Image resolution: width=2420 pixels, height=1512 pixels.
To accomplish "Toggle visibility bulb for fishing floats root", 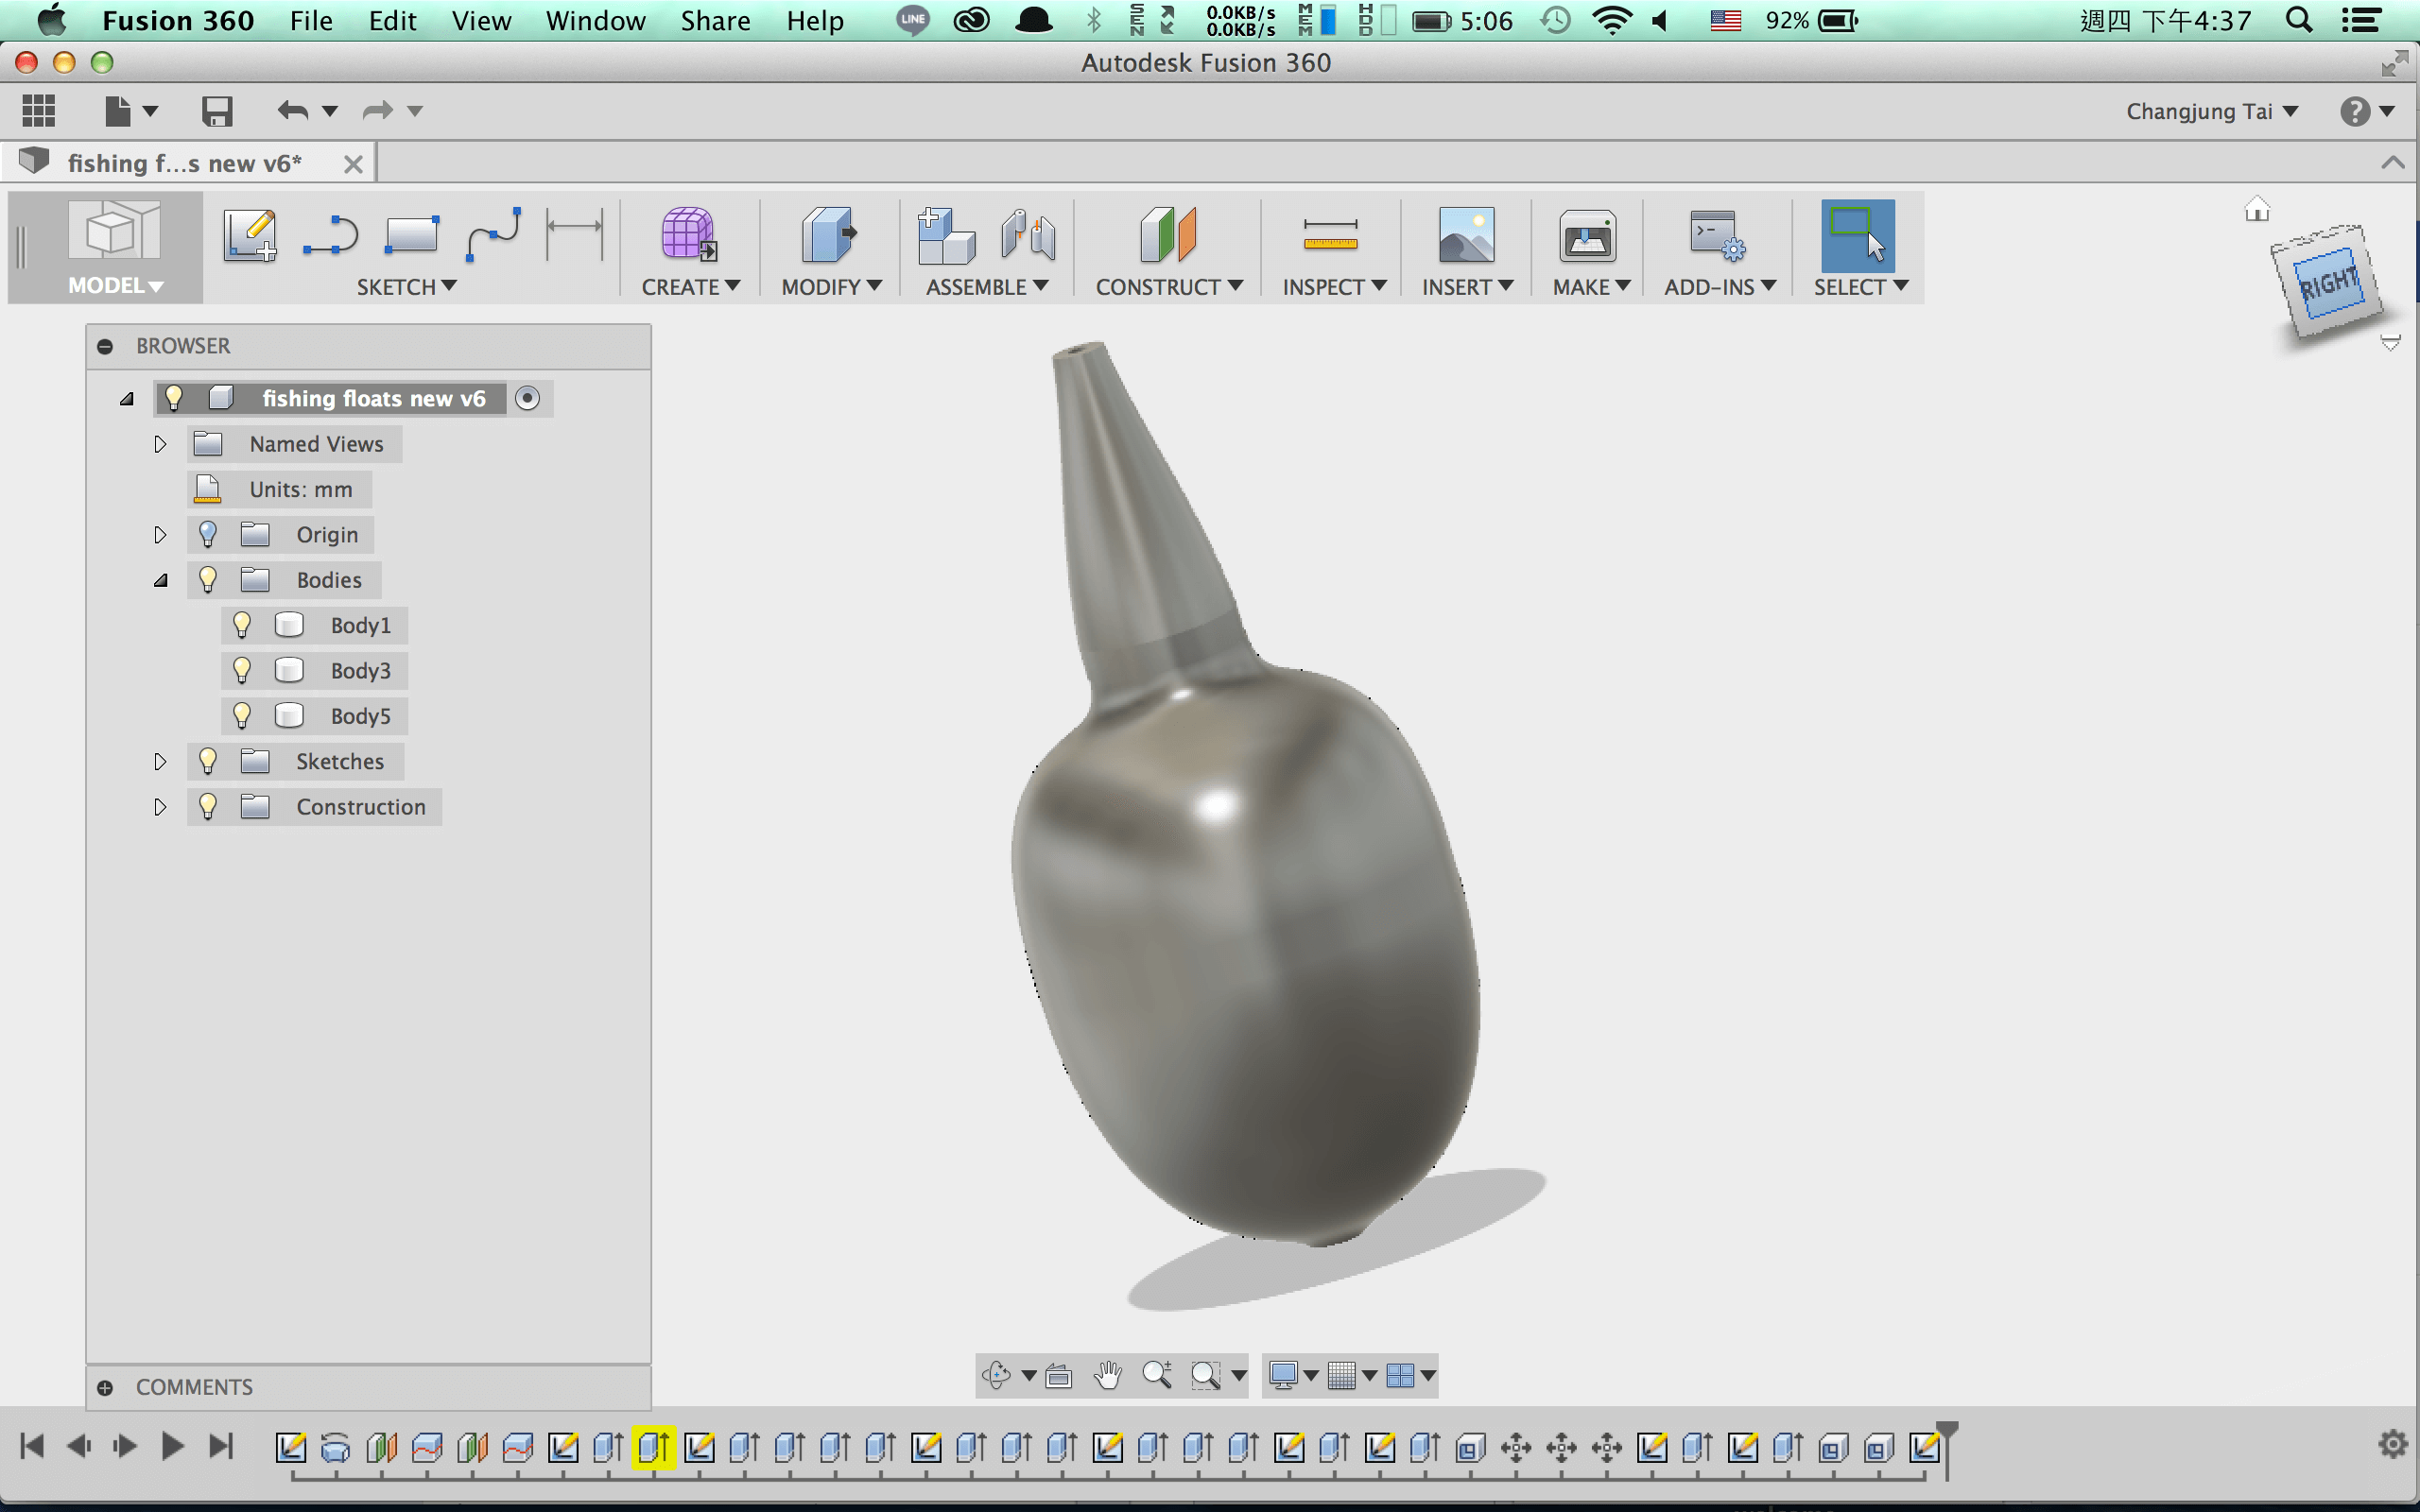I will tap(173, 398).
